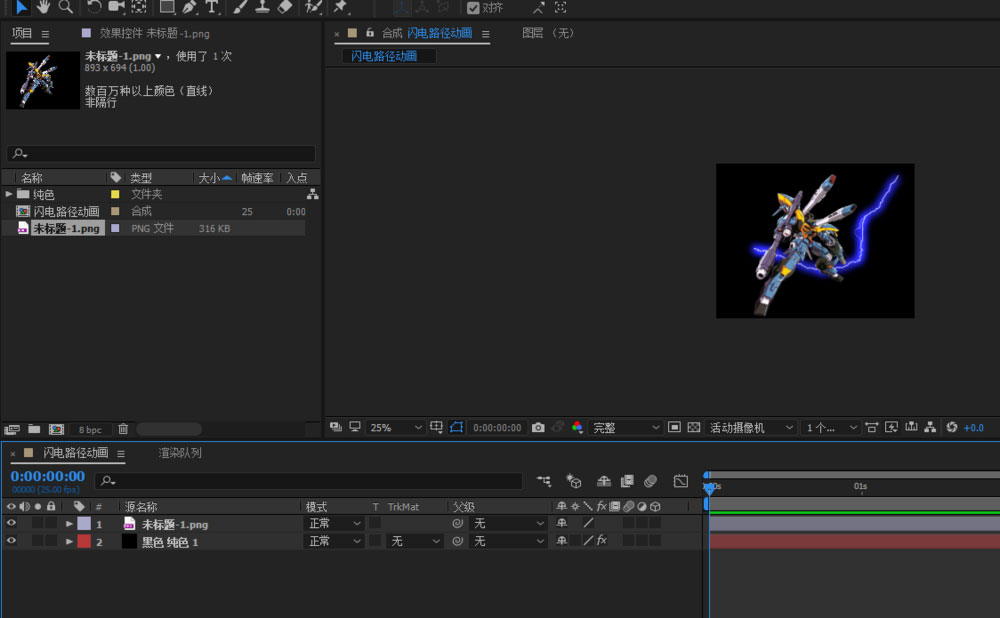Image resolution: width=1000 pixels, height=618 pixels.
Task: Open the 25% magnification dropdown
Action: click(396, 427)
